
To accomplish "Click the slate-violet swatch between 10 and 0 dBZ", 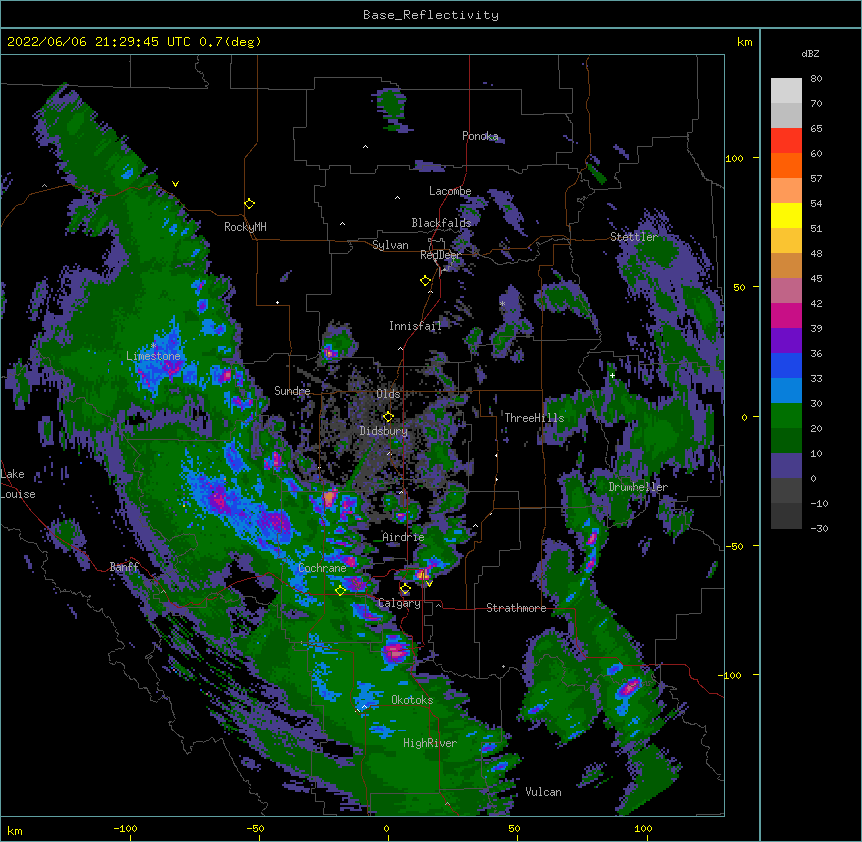I will pos(786,466).
